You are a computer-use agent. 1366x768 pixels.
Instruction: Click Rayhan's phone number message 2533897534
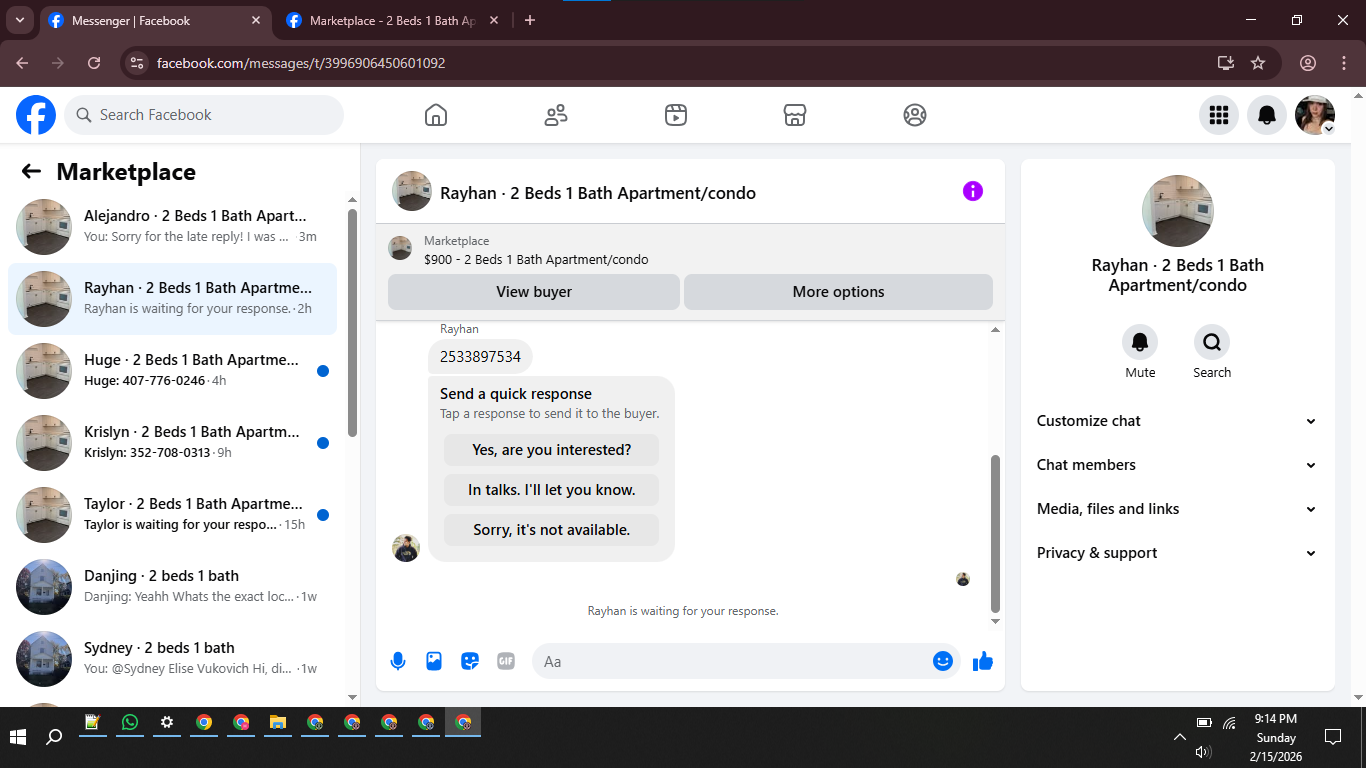[480, 357]
